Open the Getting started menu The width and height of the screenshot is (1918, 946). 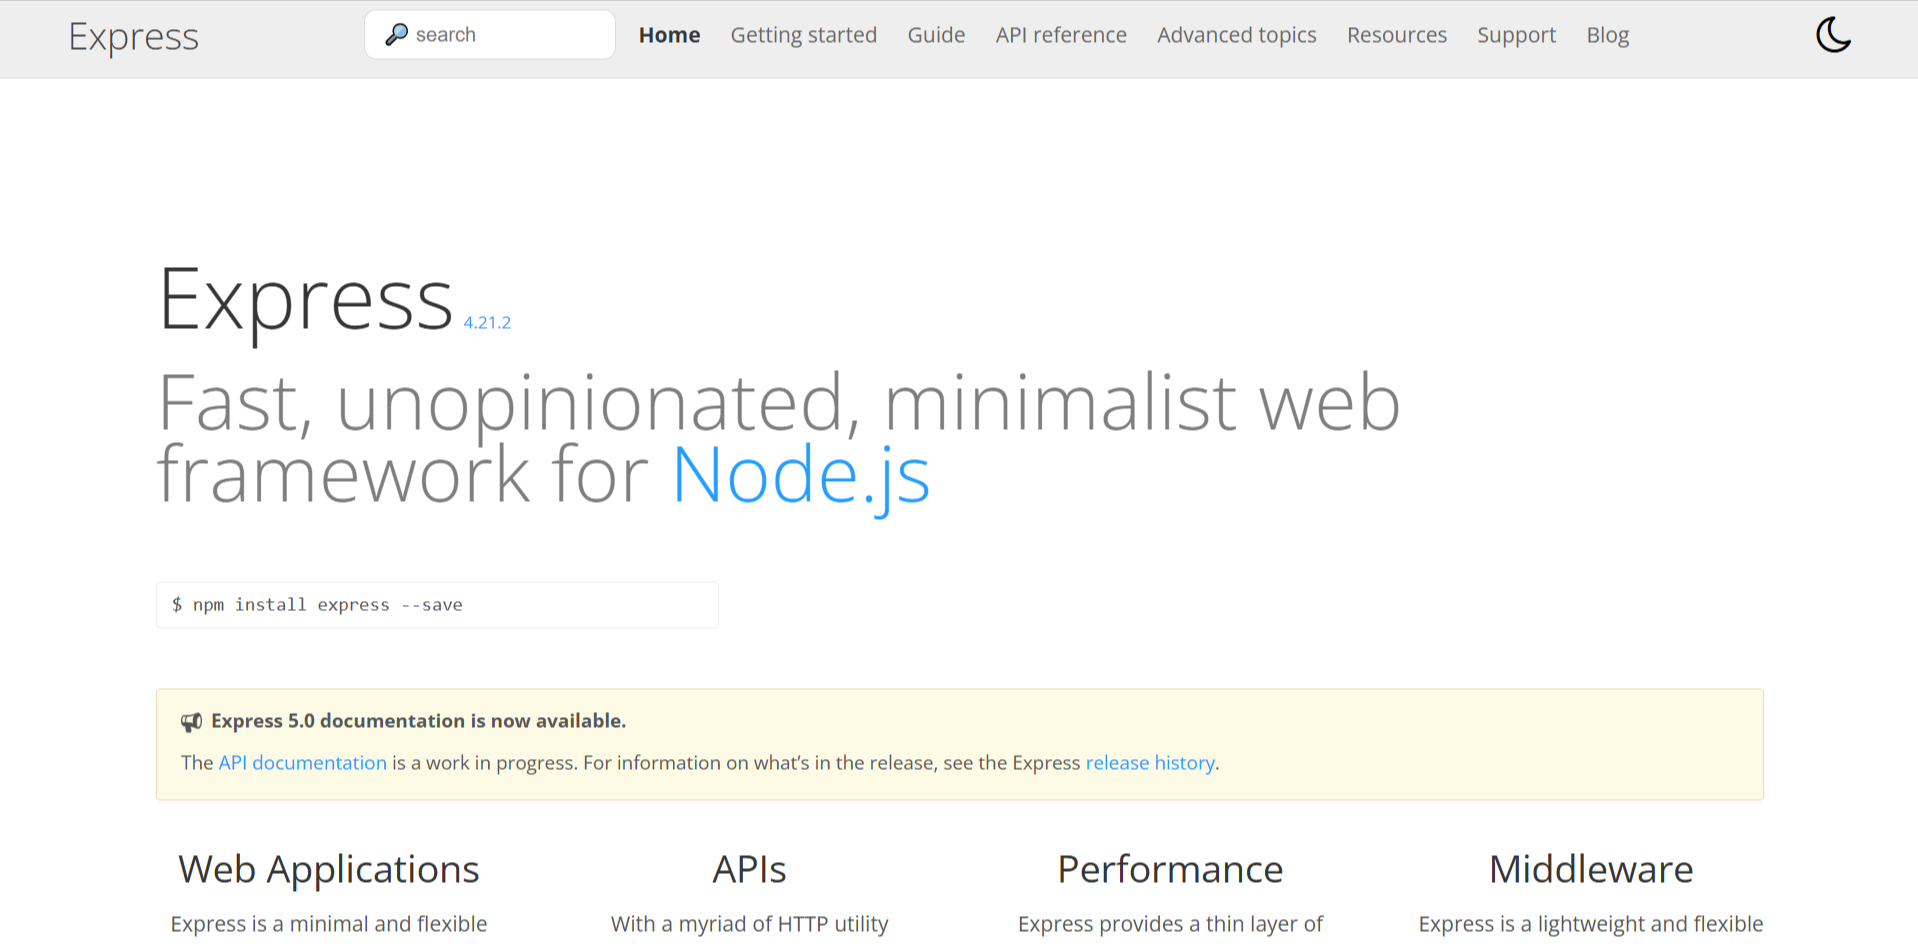(803, 35)
